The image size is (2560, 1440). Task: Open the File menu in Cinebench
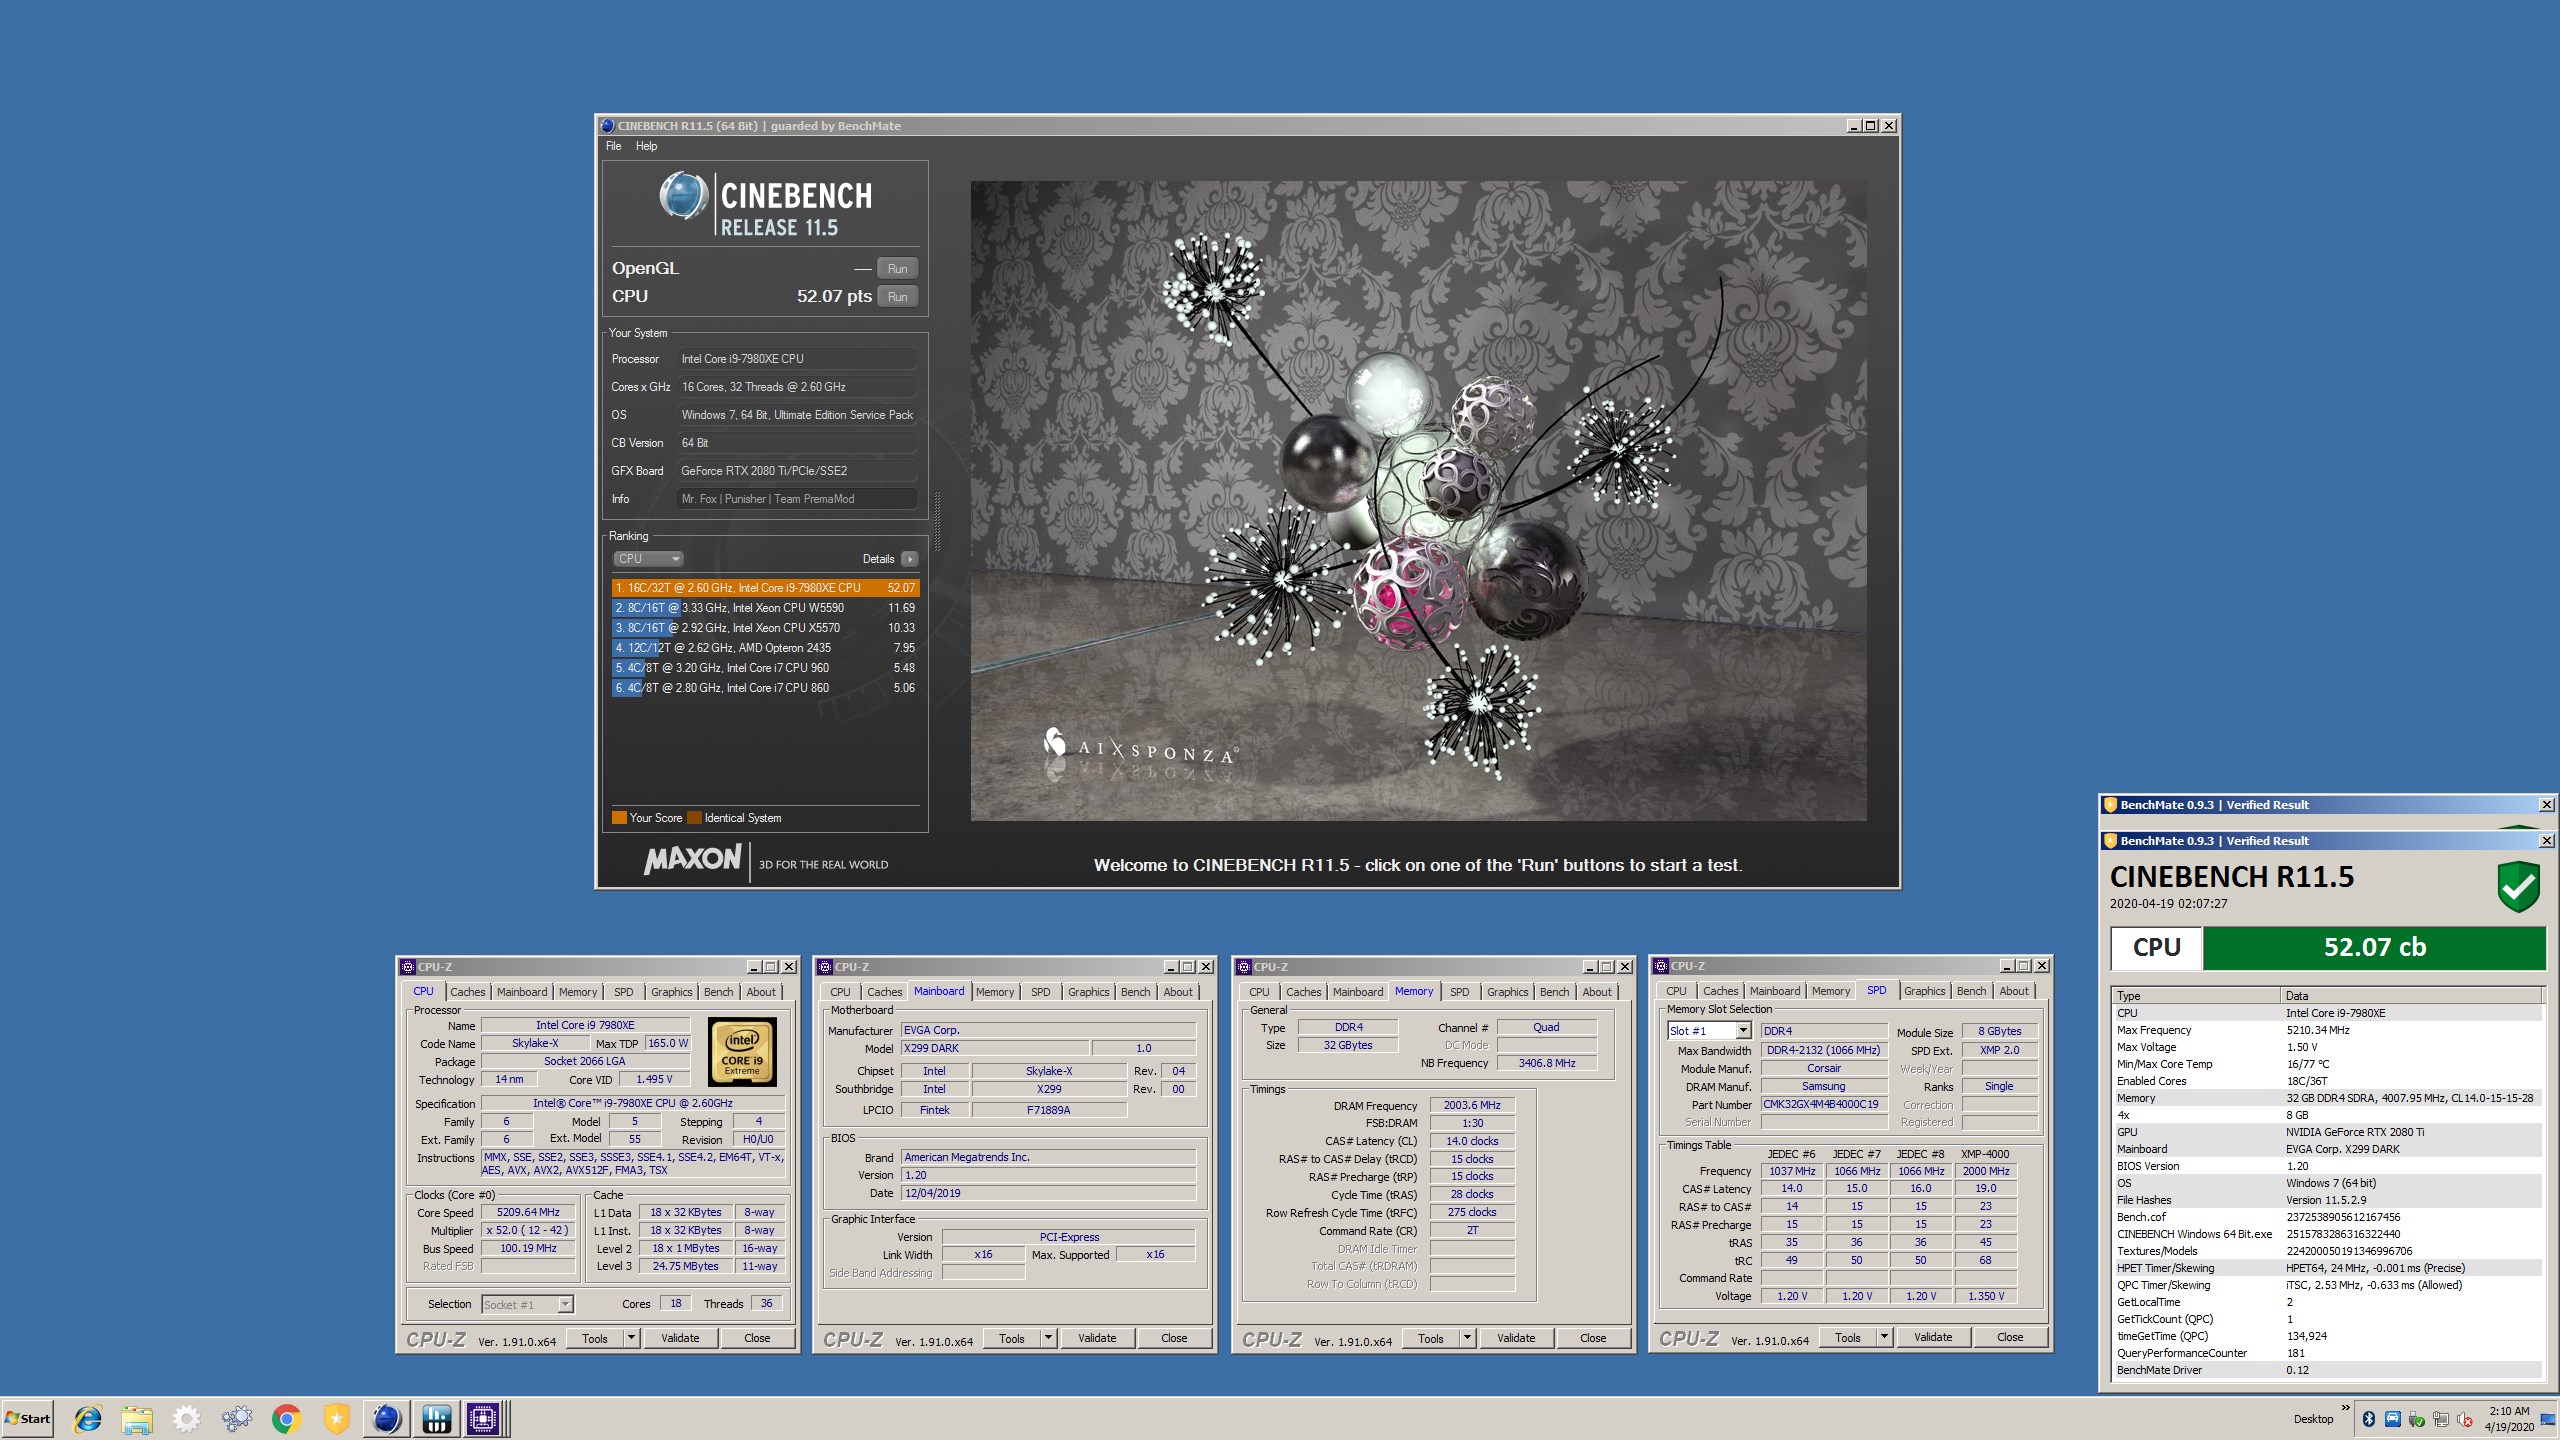(x=613, y=146)
